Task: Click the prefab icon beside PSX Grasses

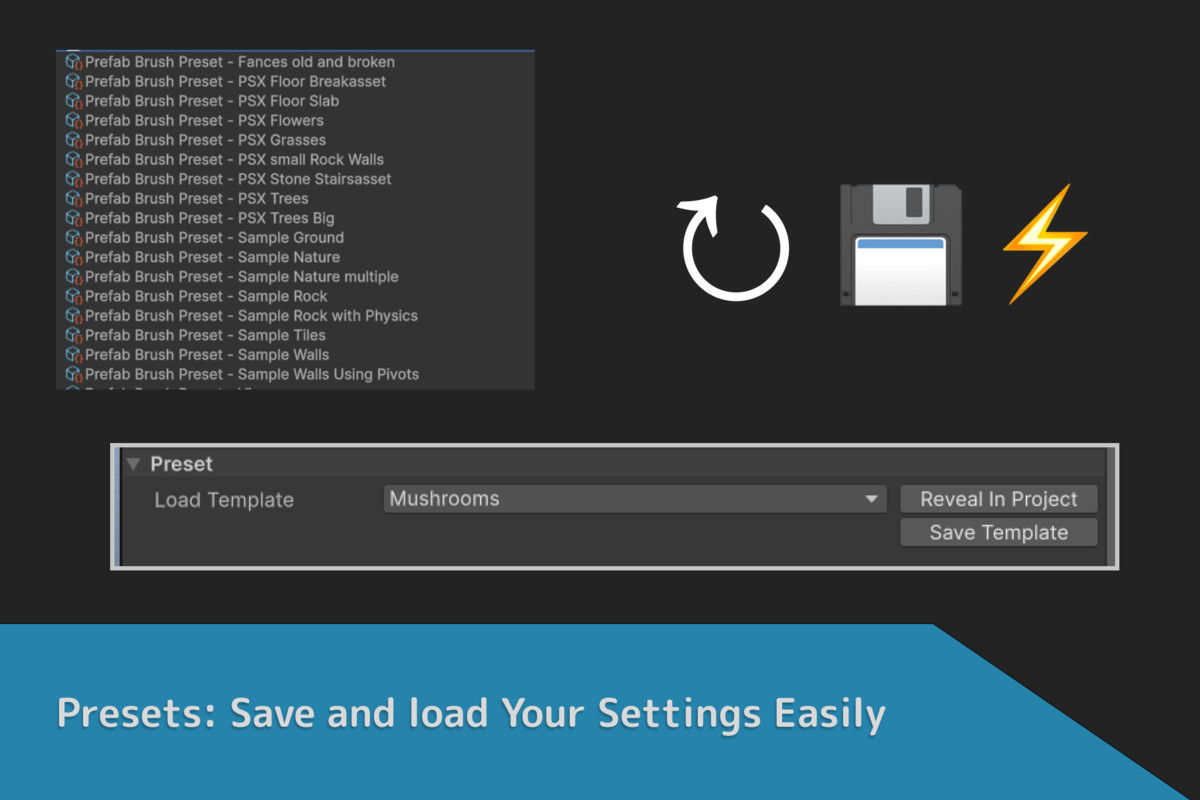Action: point(74,140)
